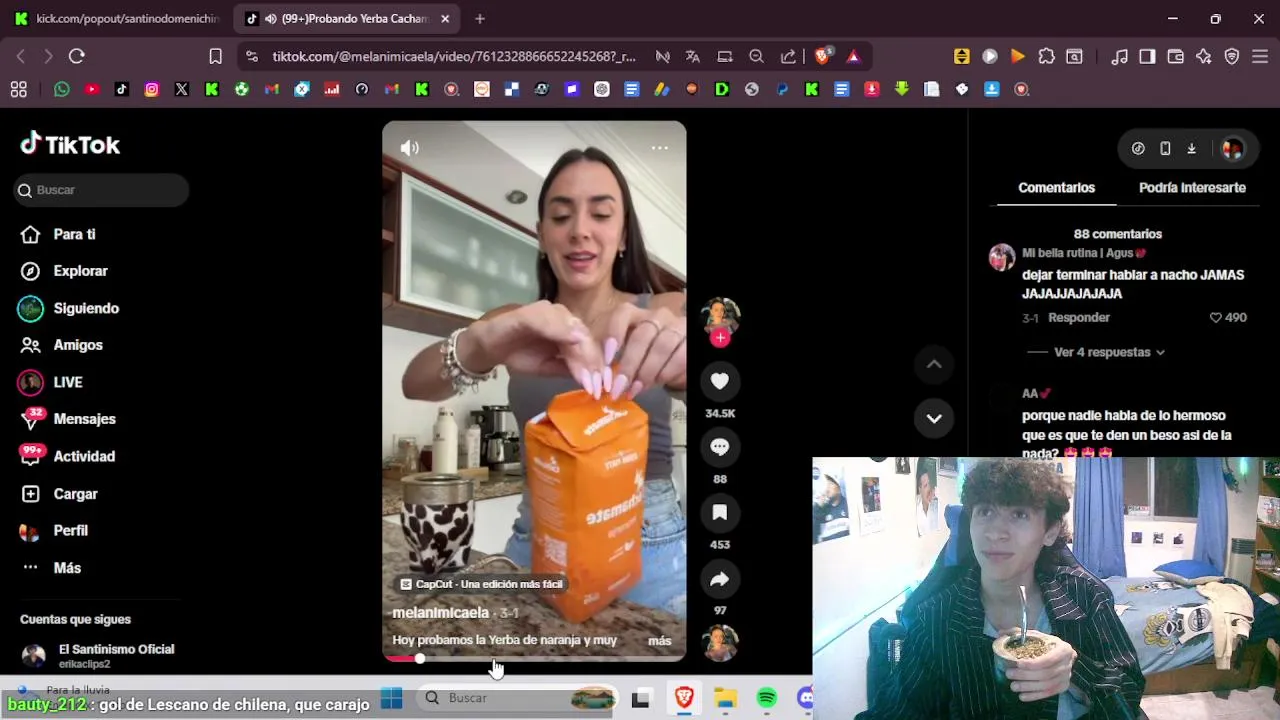The image size is (1280, 720).
Task: Open the WhatsApp bookmark
Action: [62, 89]
